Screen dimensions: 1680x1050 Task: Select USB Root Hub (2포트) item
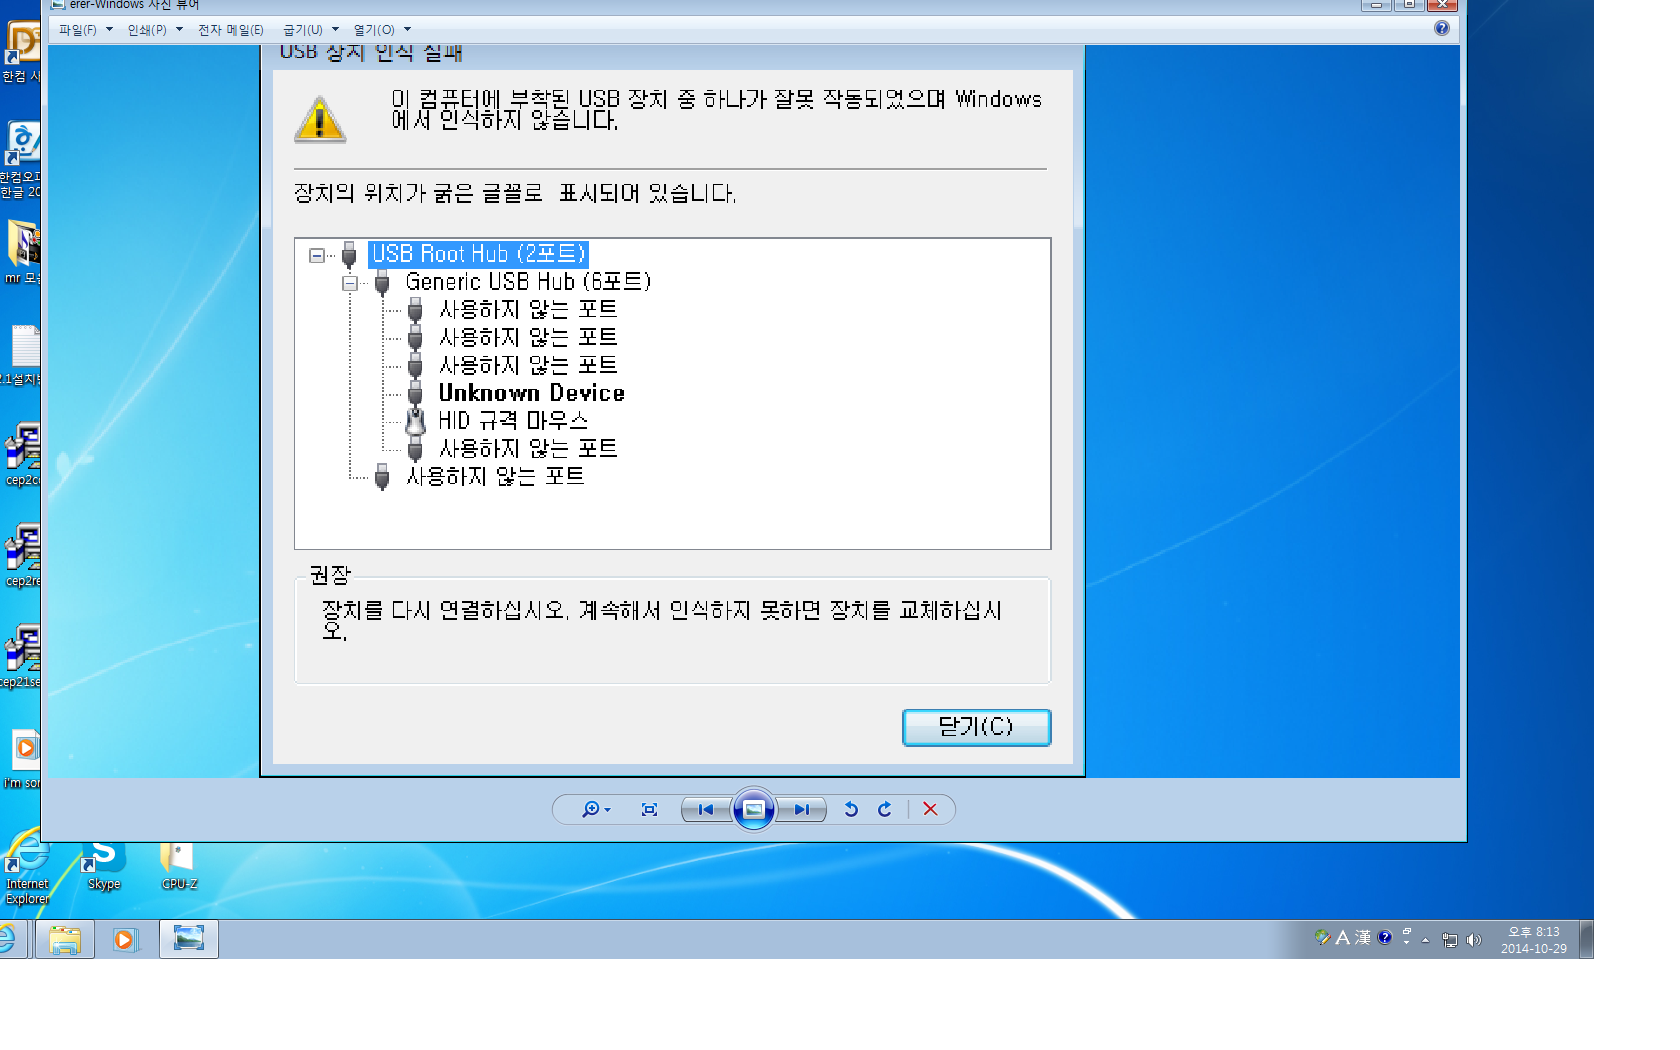pos(478,254)
